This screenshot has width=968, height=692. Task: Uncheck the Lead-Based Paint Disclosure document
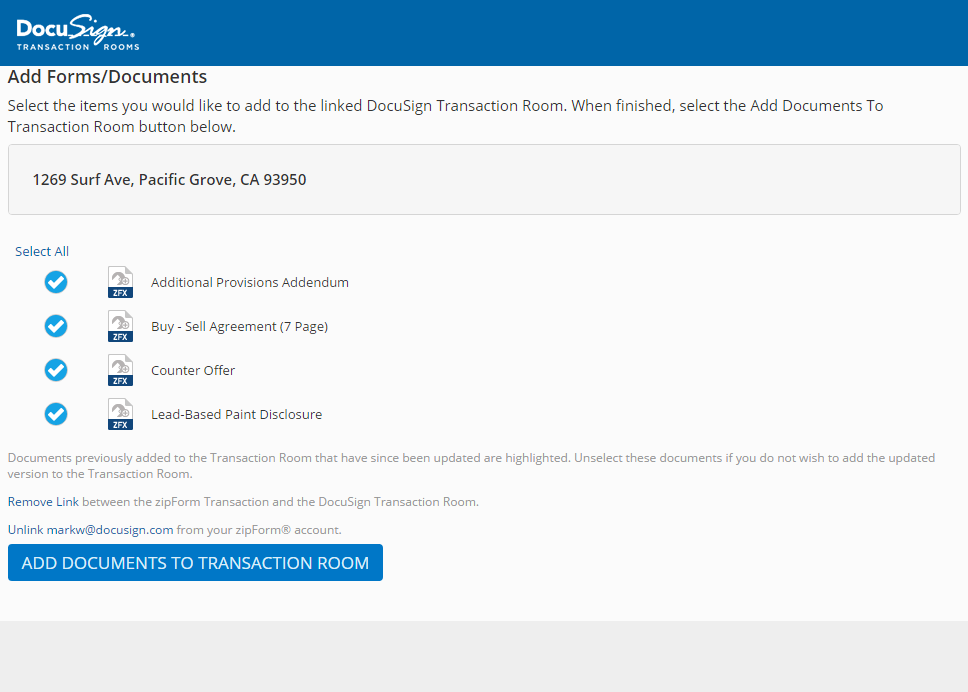click(x=56, y=414)
